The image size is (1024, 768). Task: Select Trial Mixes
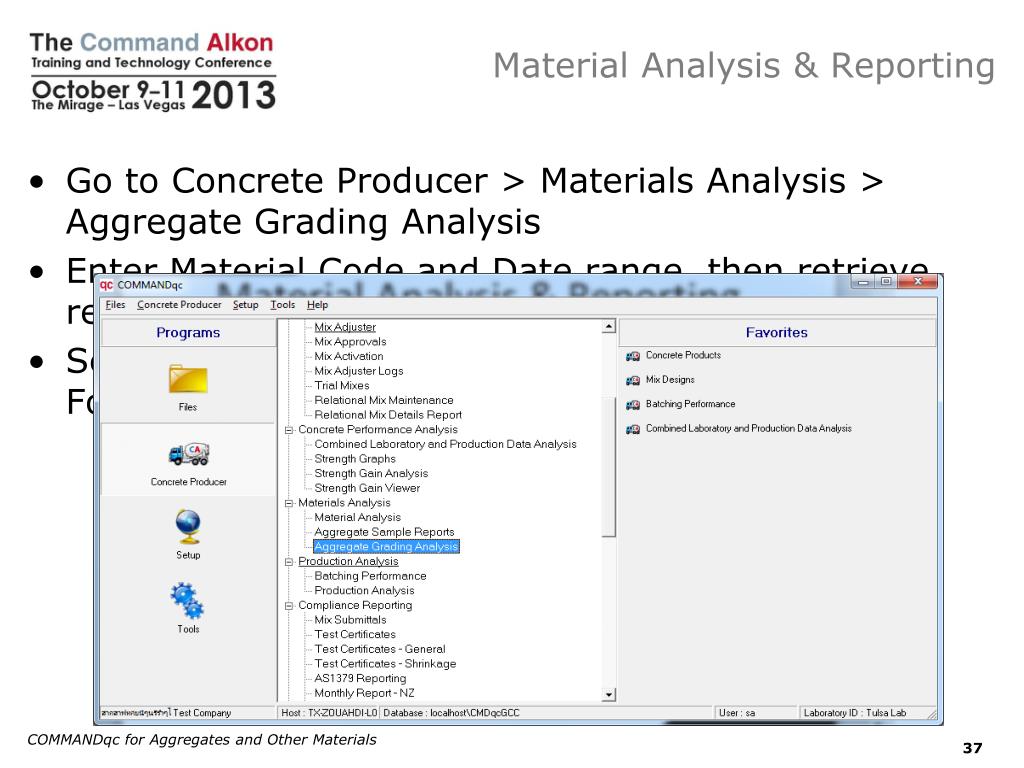(342, 385)
